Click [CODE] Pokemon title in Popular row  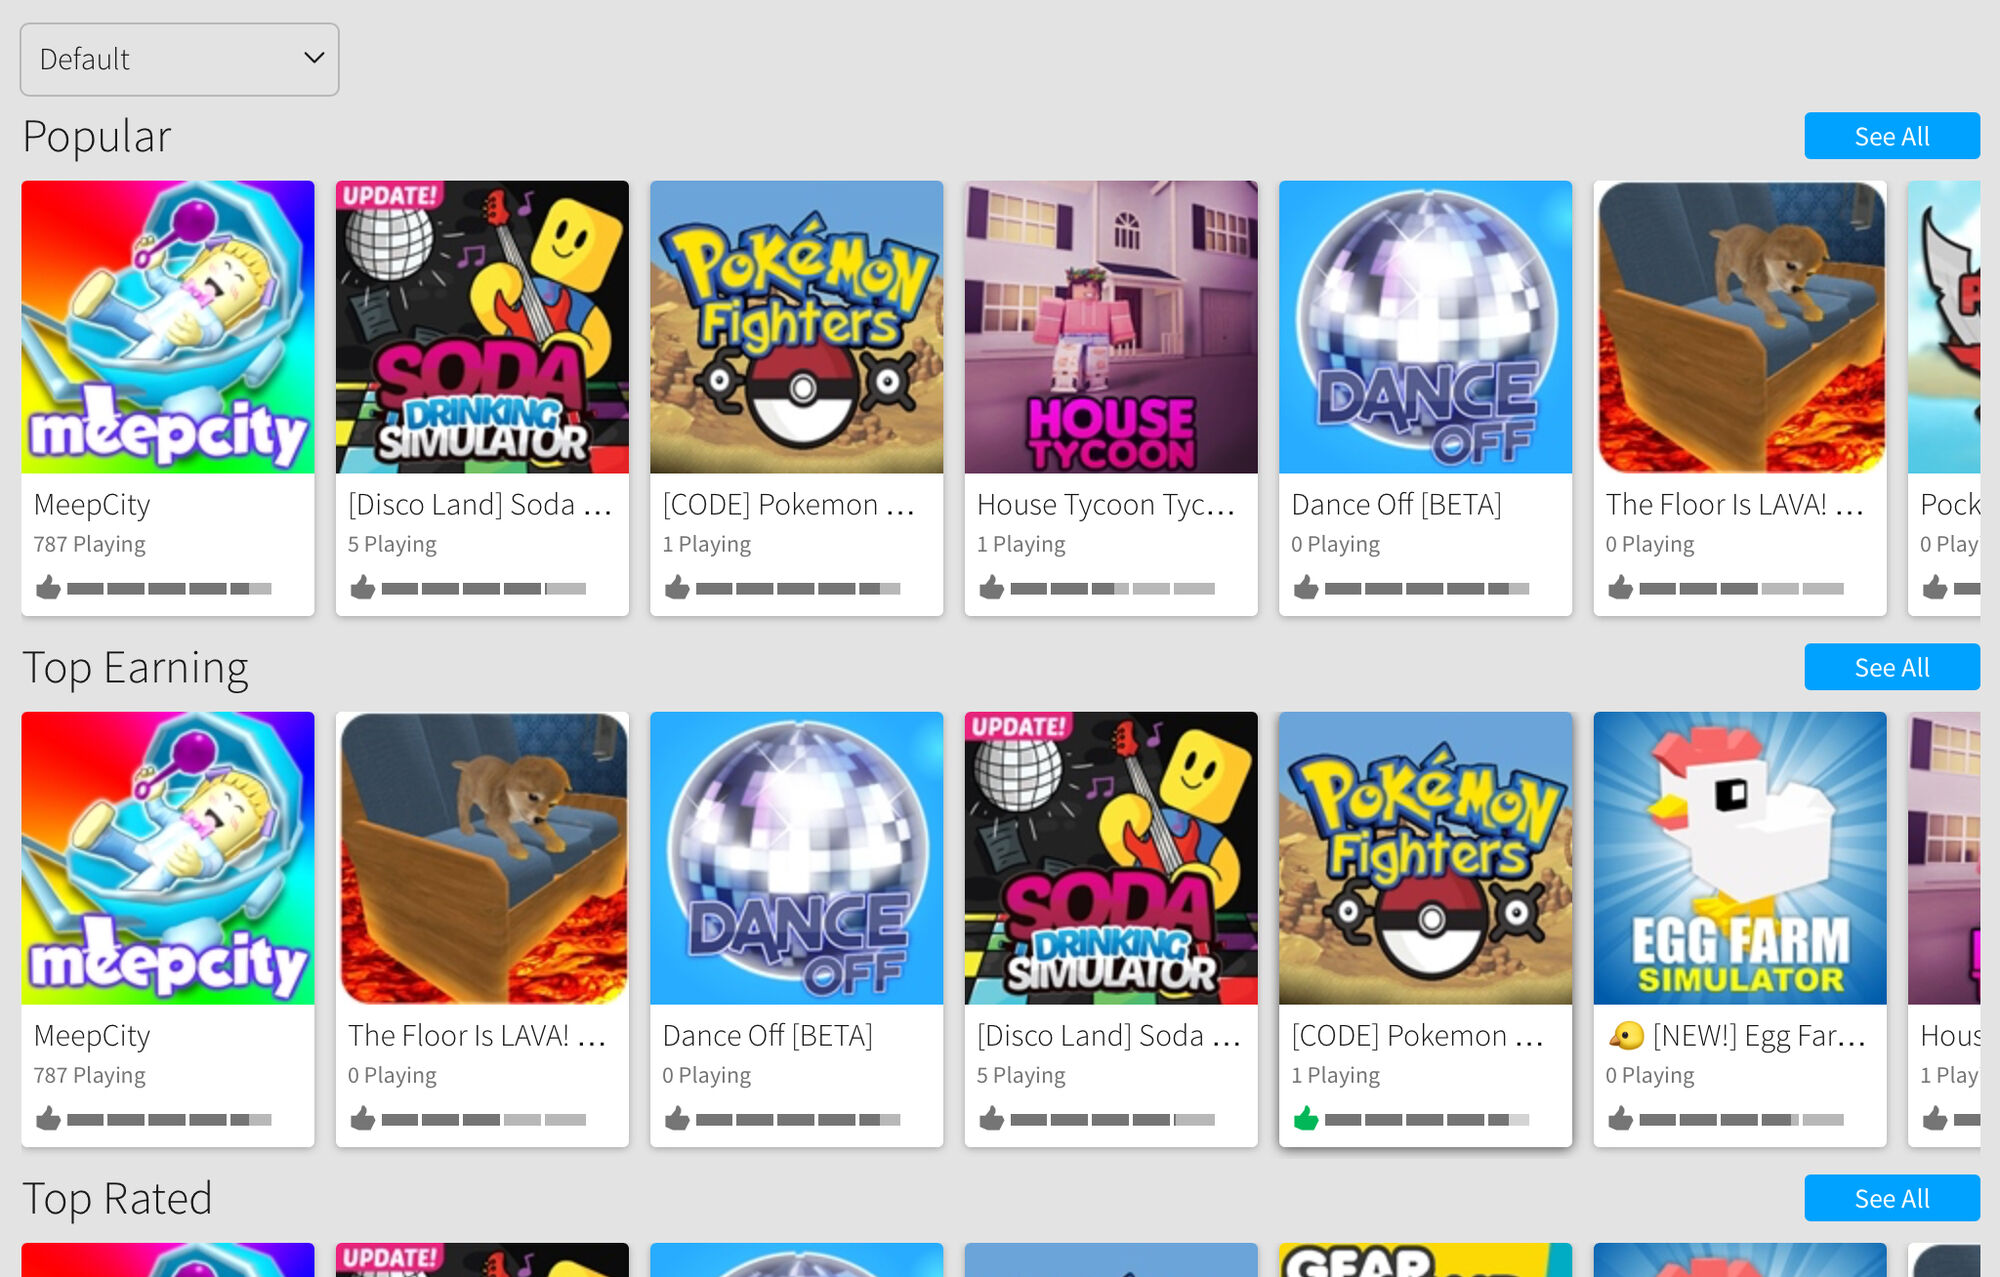click(789, 505)
